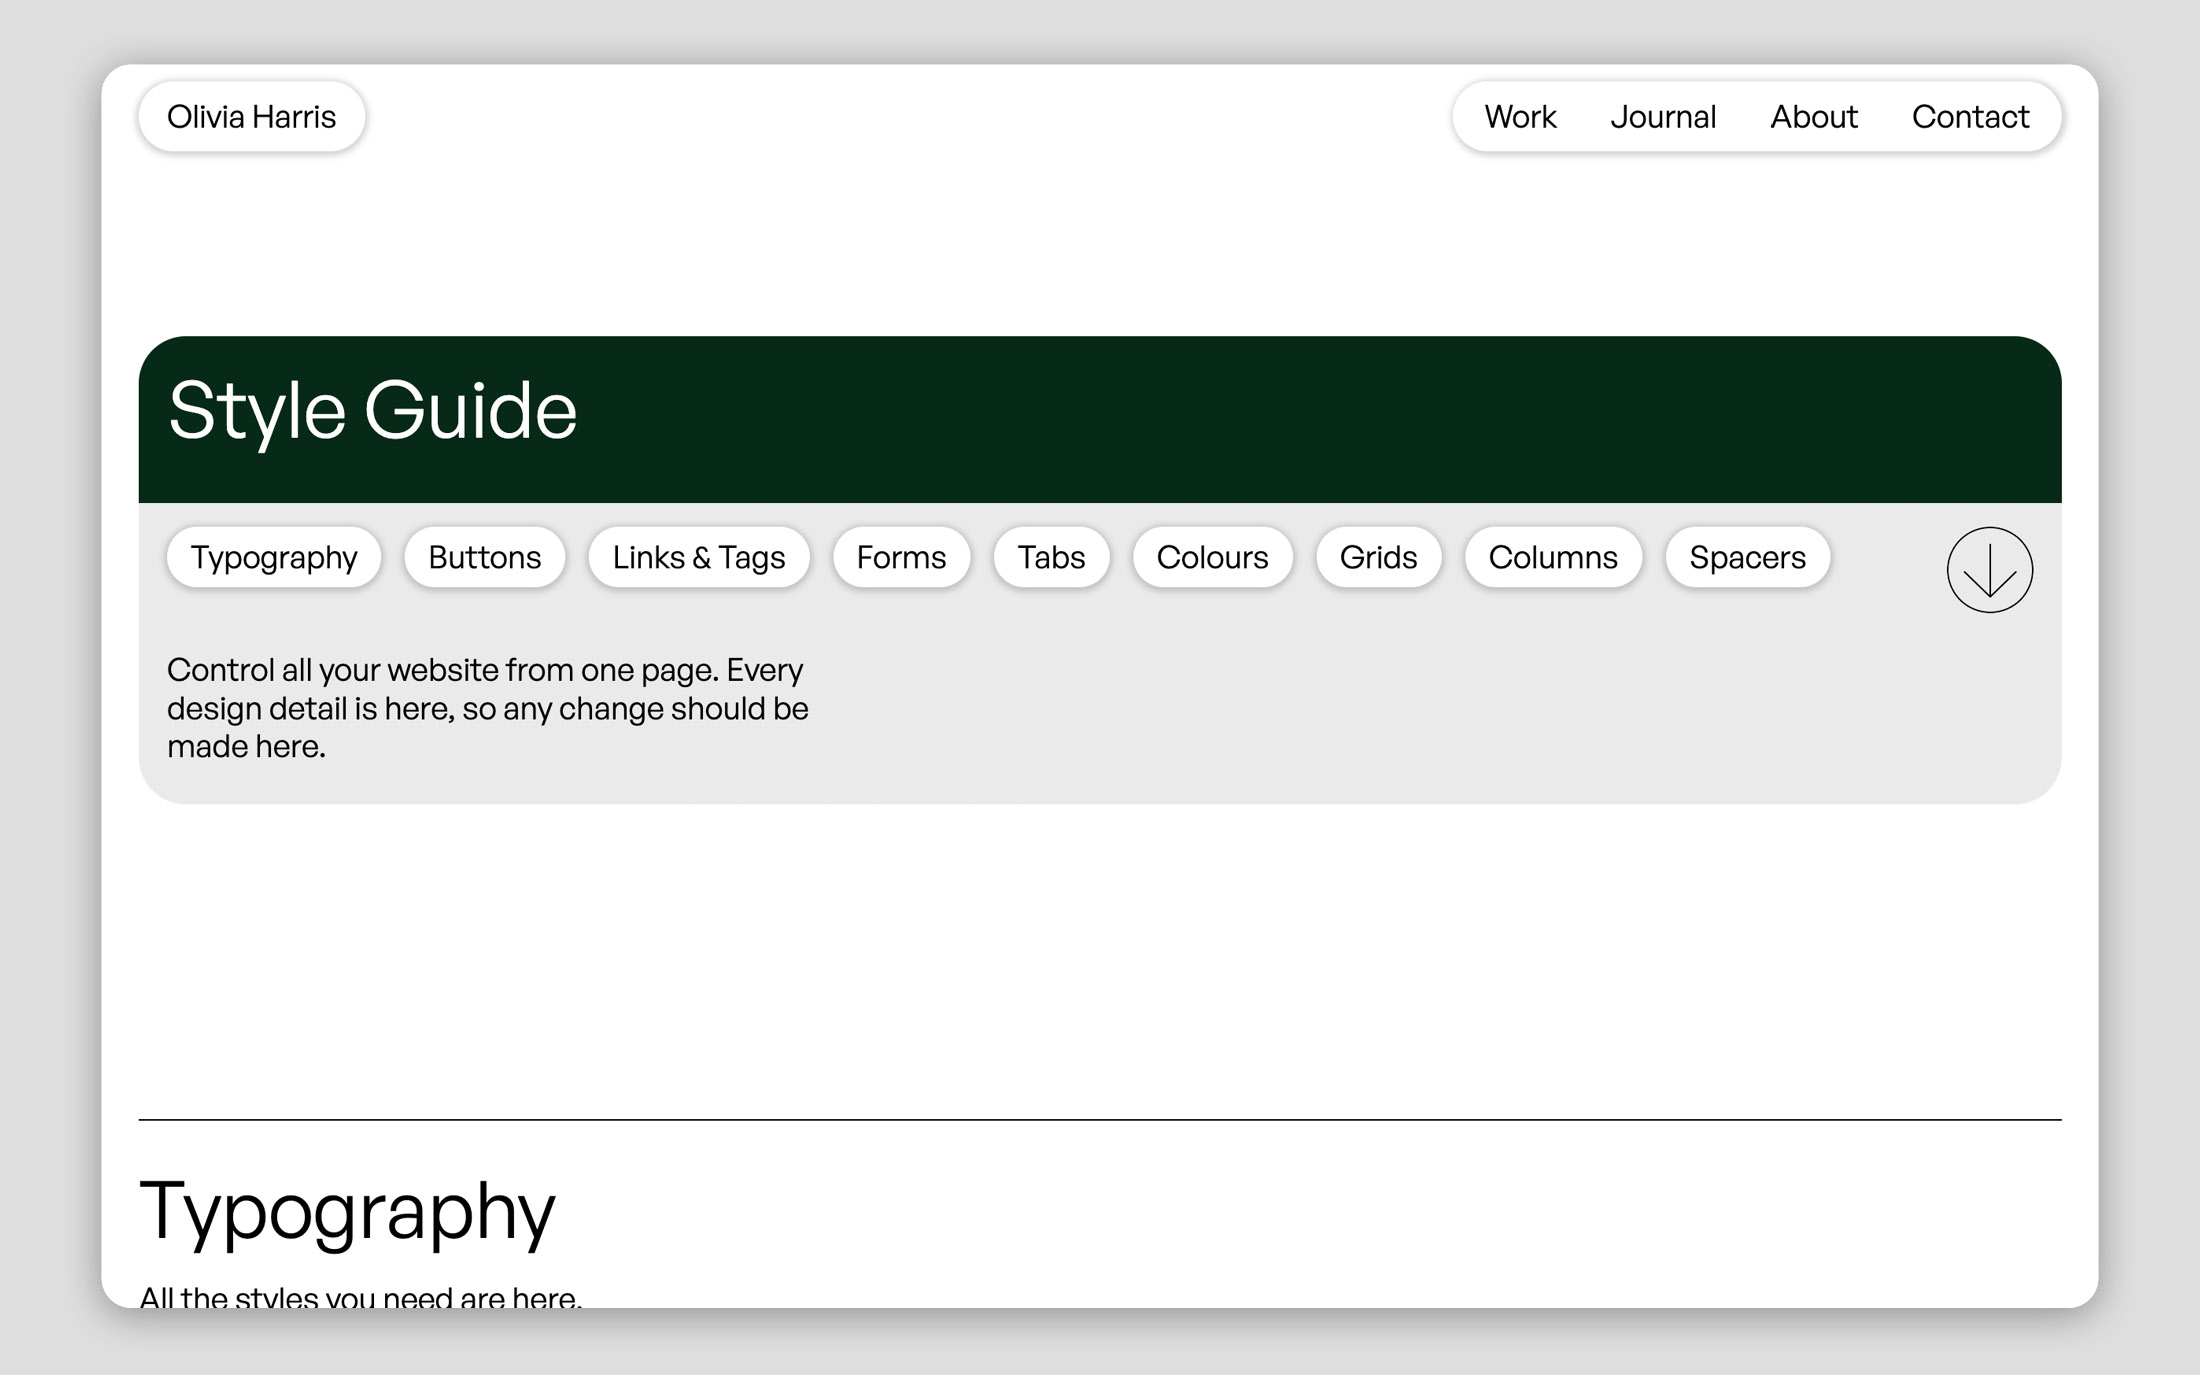Click the Columns anchor pill

pyautogui.click(x=1552, y=557)
